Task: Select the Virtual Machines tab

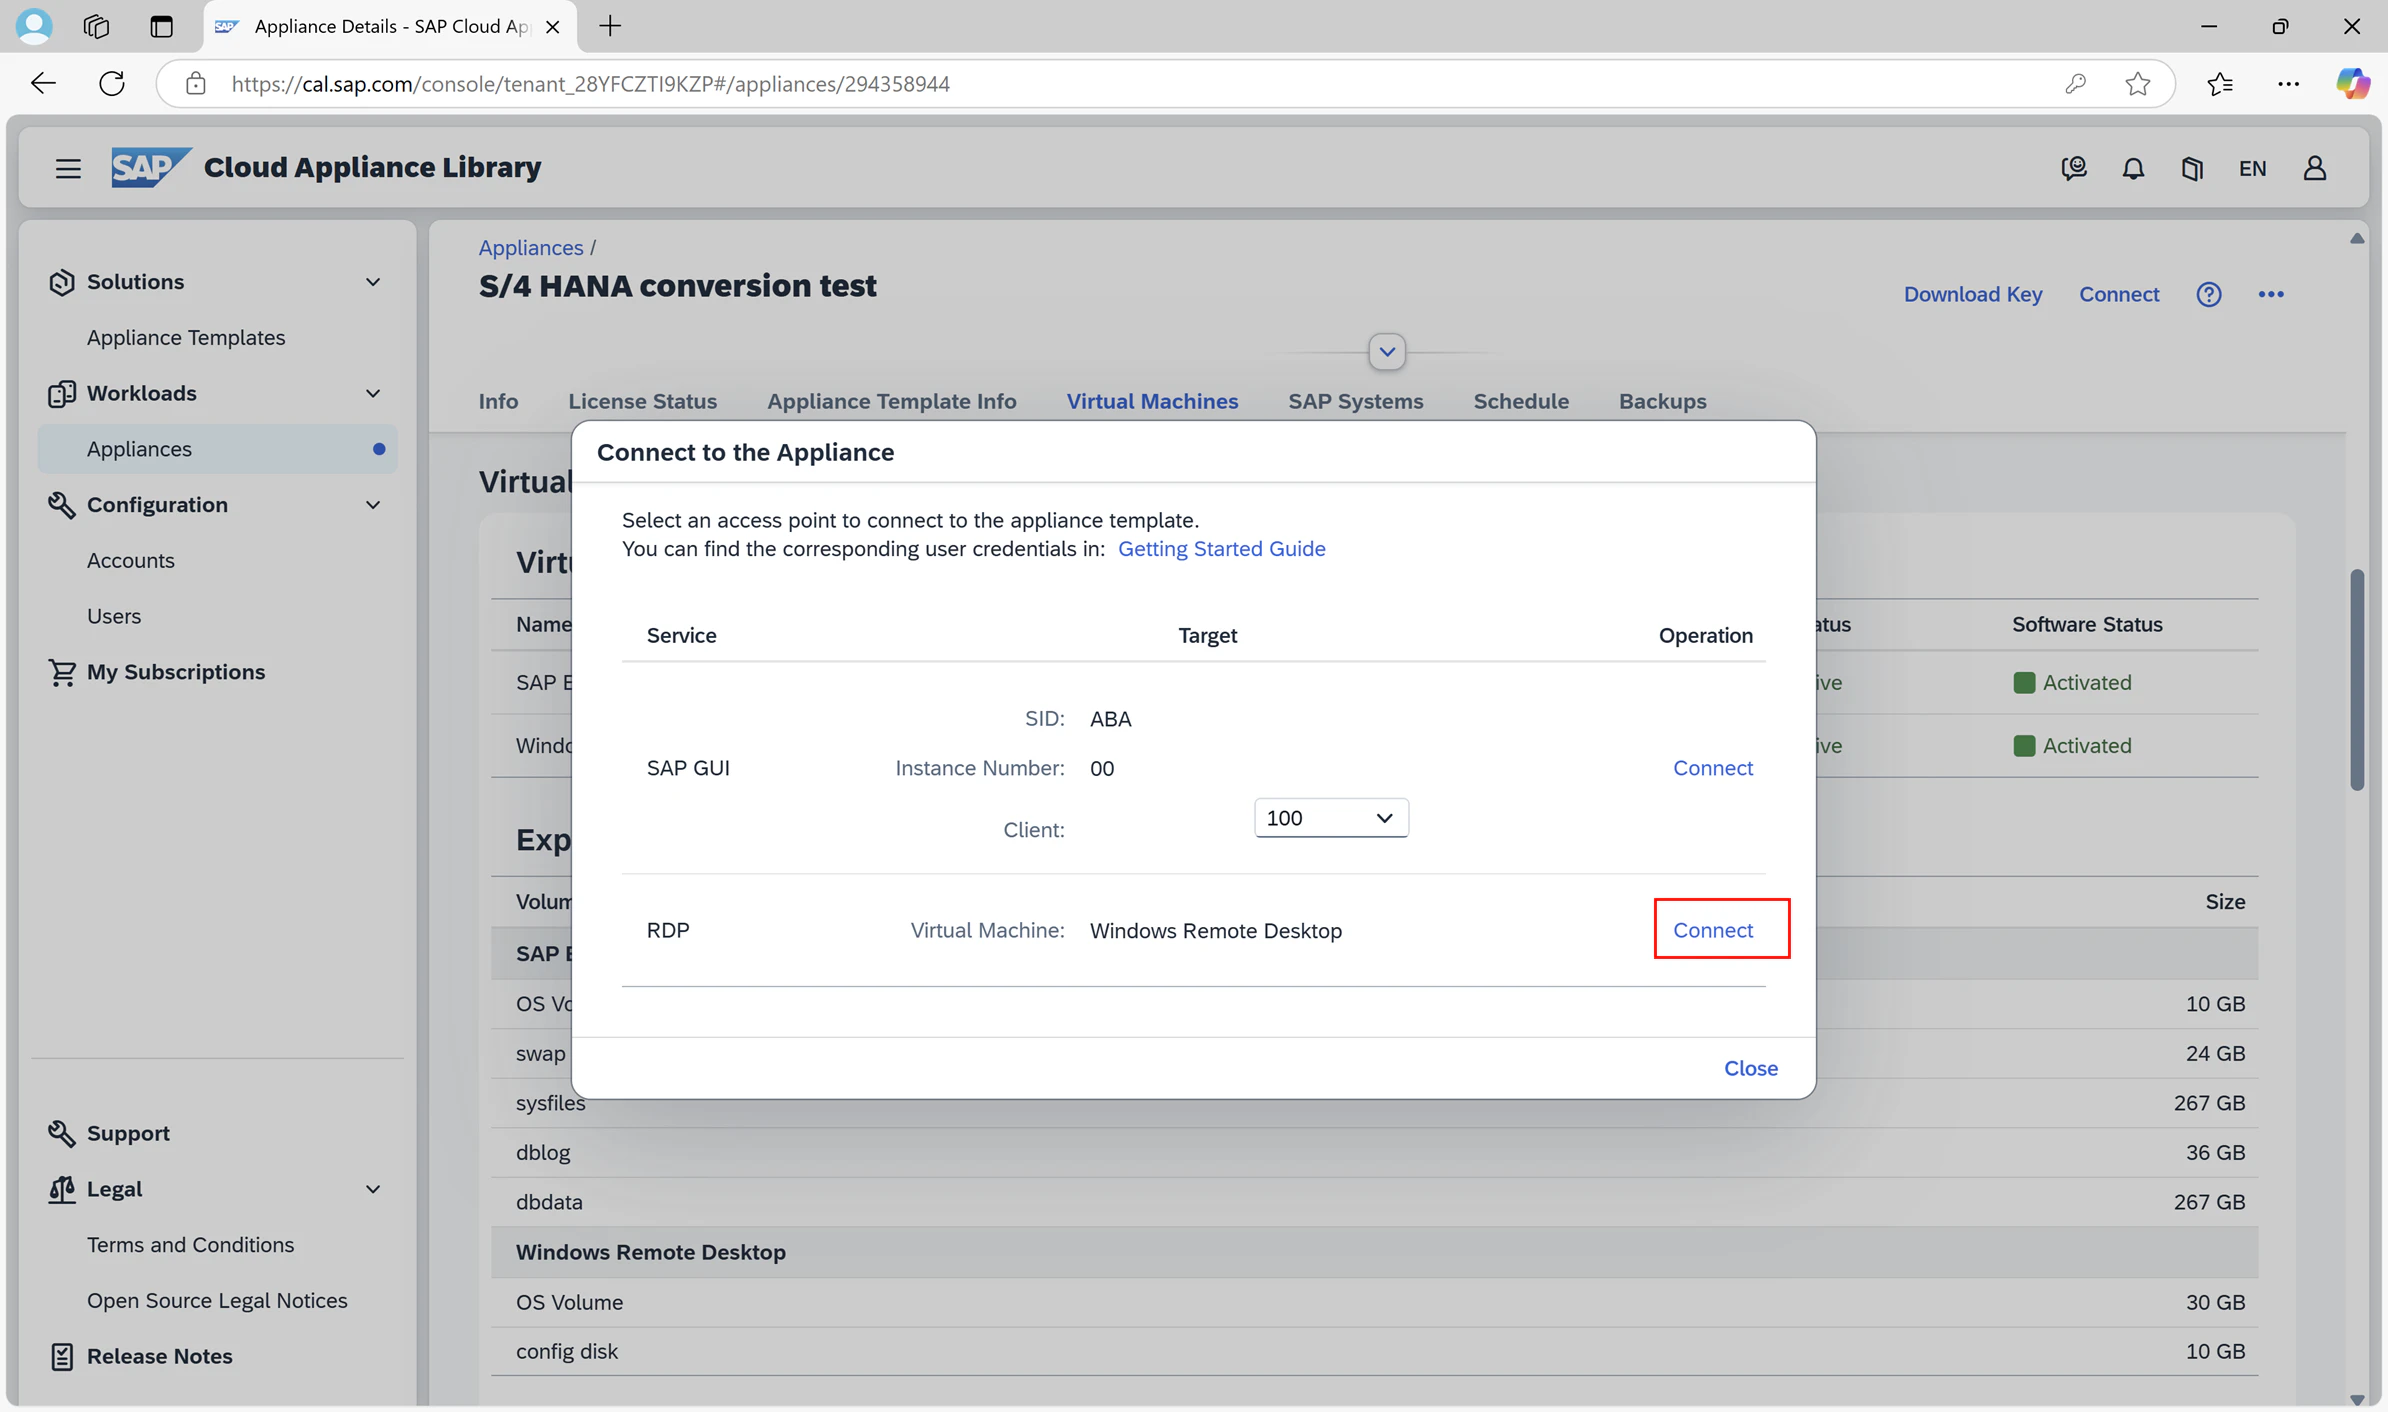Action: click(1152, 401)
